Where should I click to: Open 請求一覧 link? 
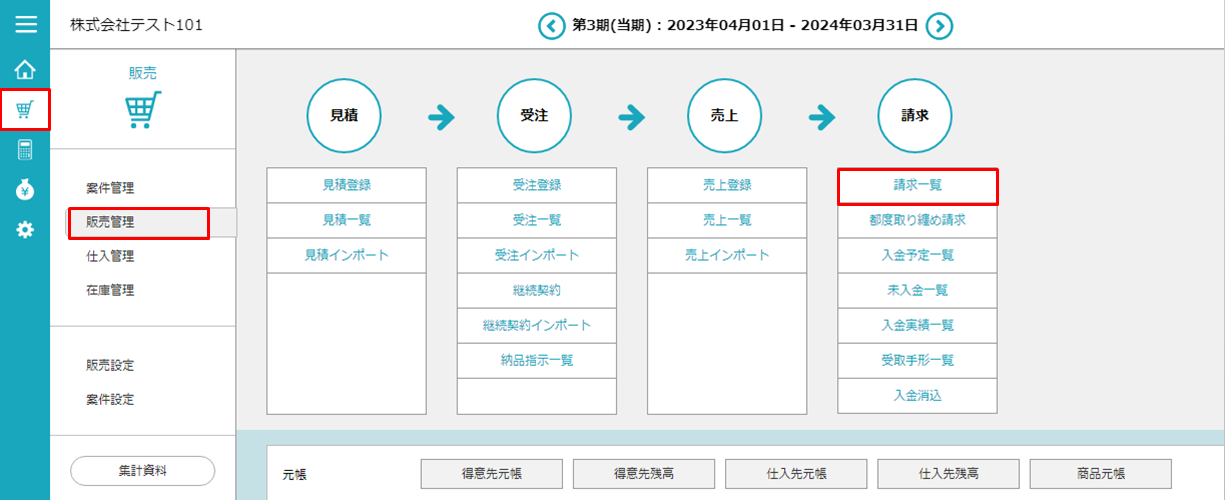pyautogui.click(x=917, y=186)
